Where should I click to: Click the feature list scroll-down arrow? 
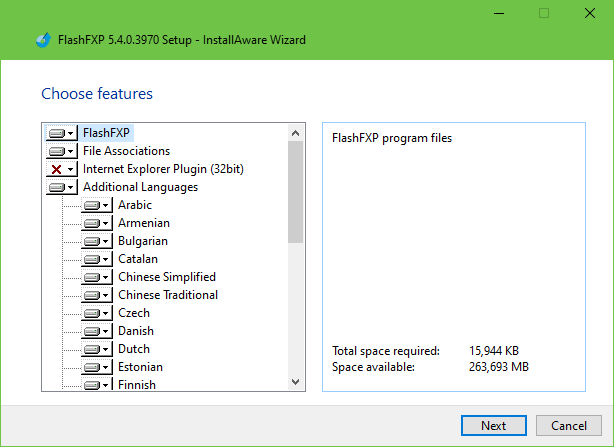pyautogui.click(x=296, y=382)
